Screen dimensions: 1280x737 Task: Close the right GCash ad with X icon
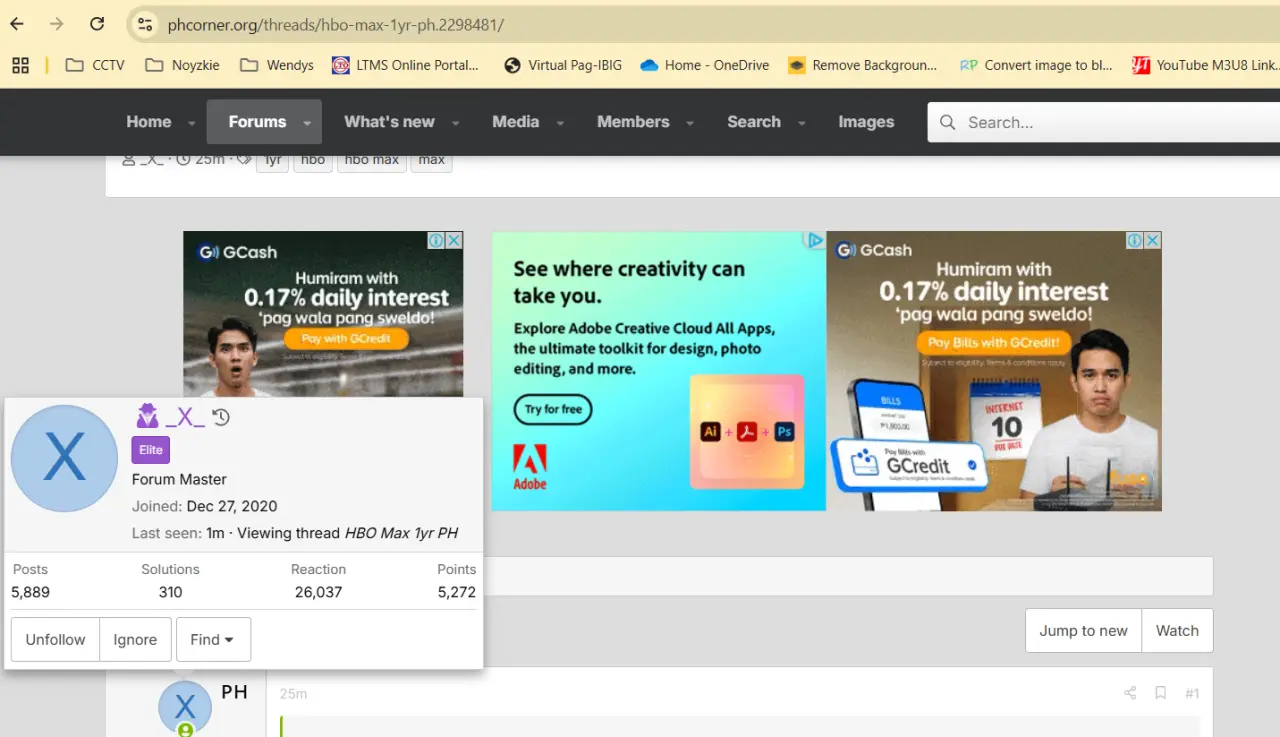1153,240
